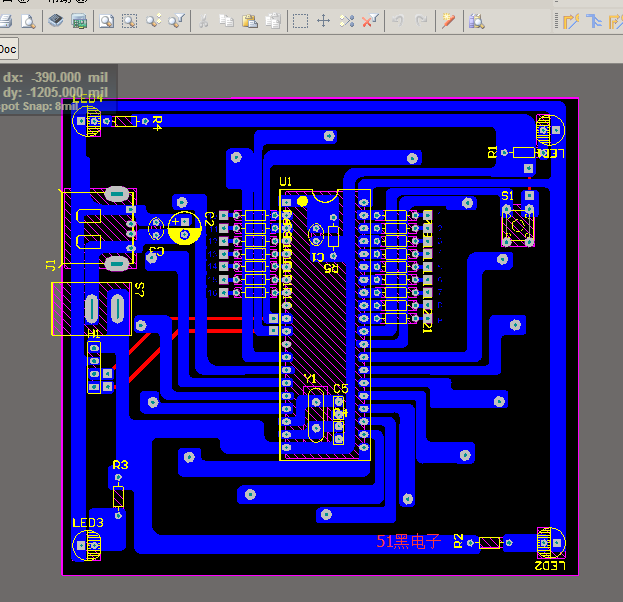This screenshot has height=602, width=623.
Task: Select the Zoom Area tool
Action: 130,21
